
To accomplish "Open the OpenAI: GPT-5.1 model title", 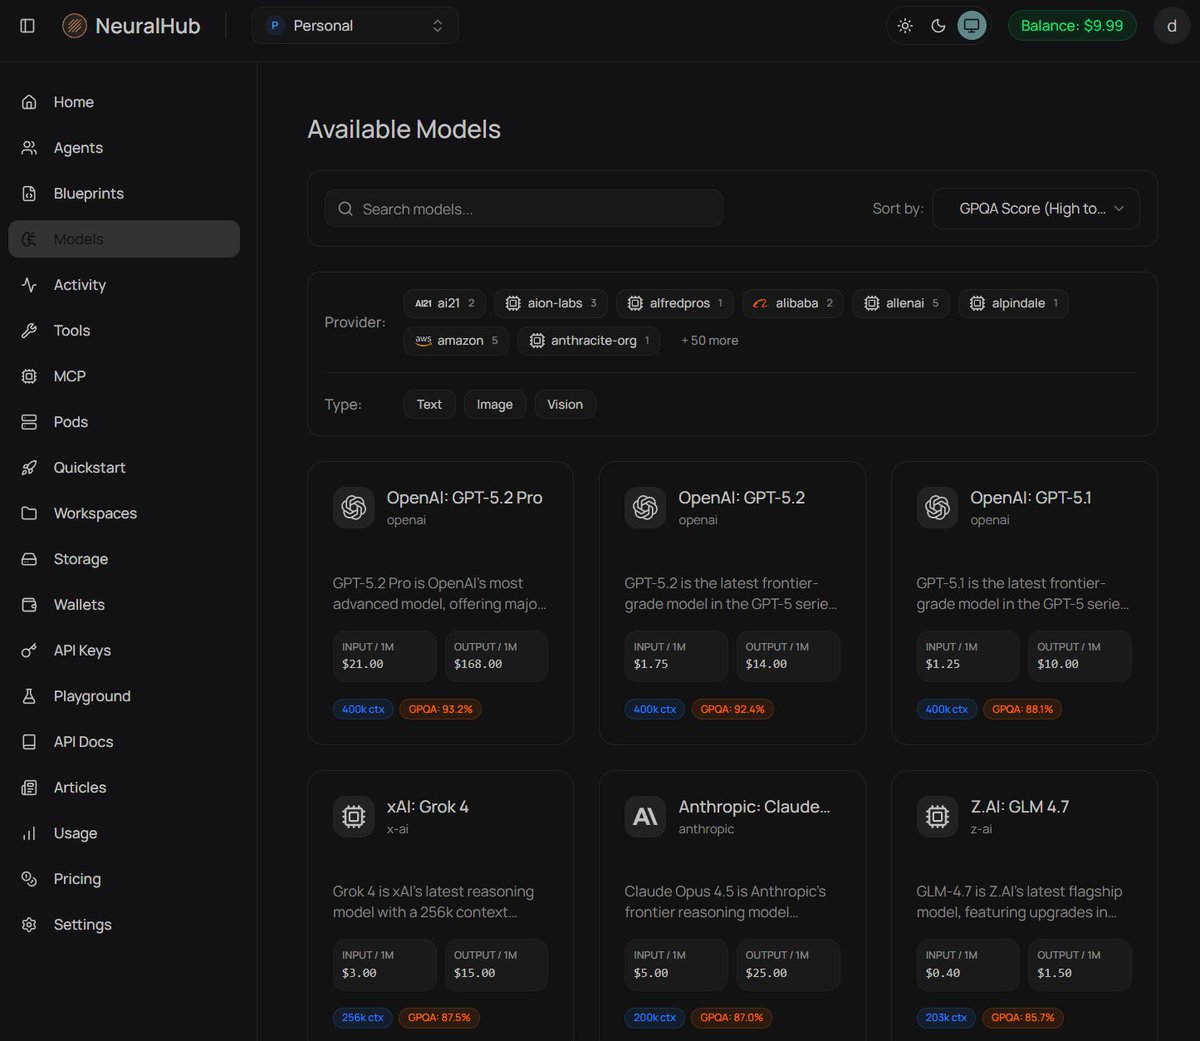I will (1031, 498).
